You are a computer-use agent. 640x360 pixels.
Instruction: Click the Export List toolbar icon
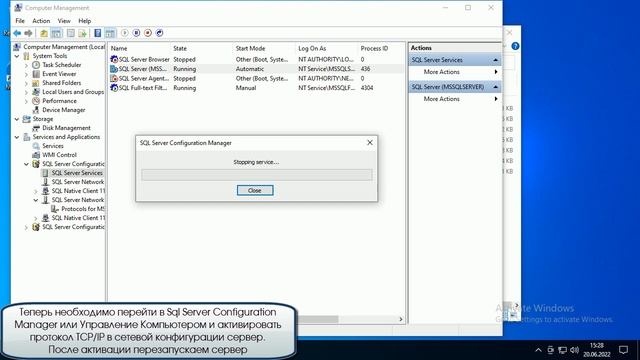[x=82, y=33]
